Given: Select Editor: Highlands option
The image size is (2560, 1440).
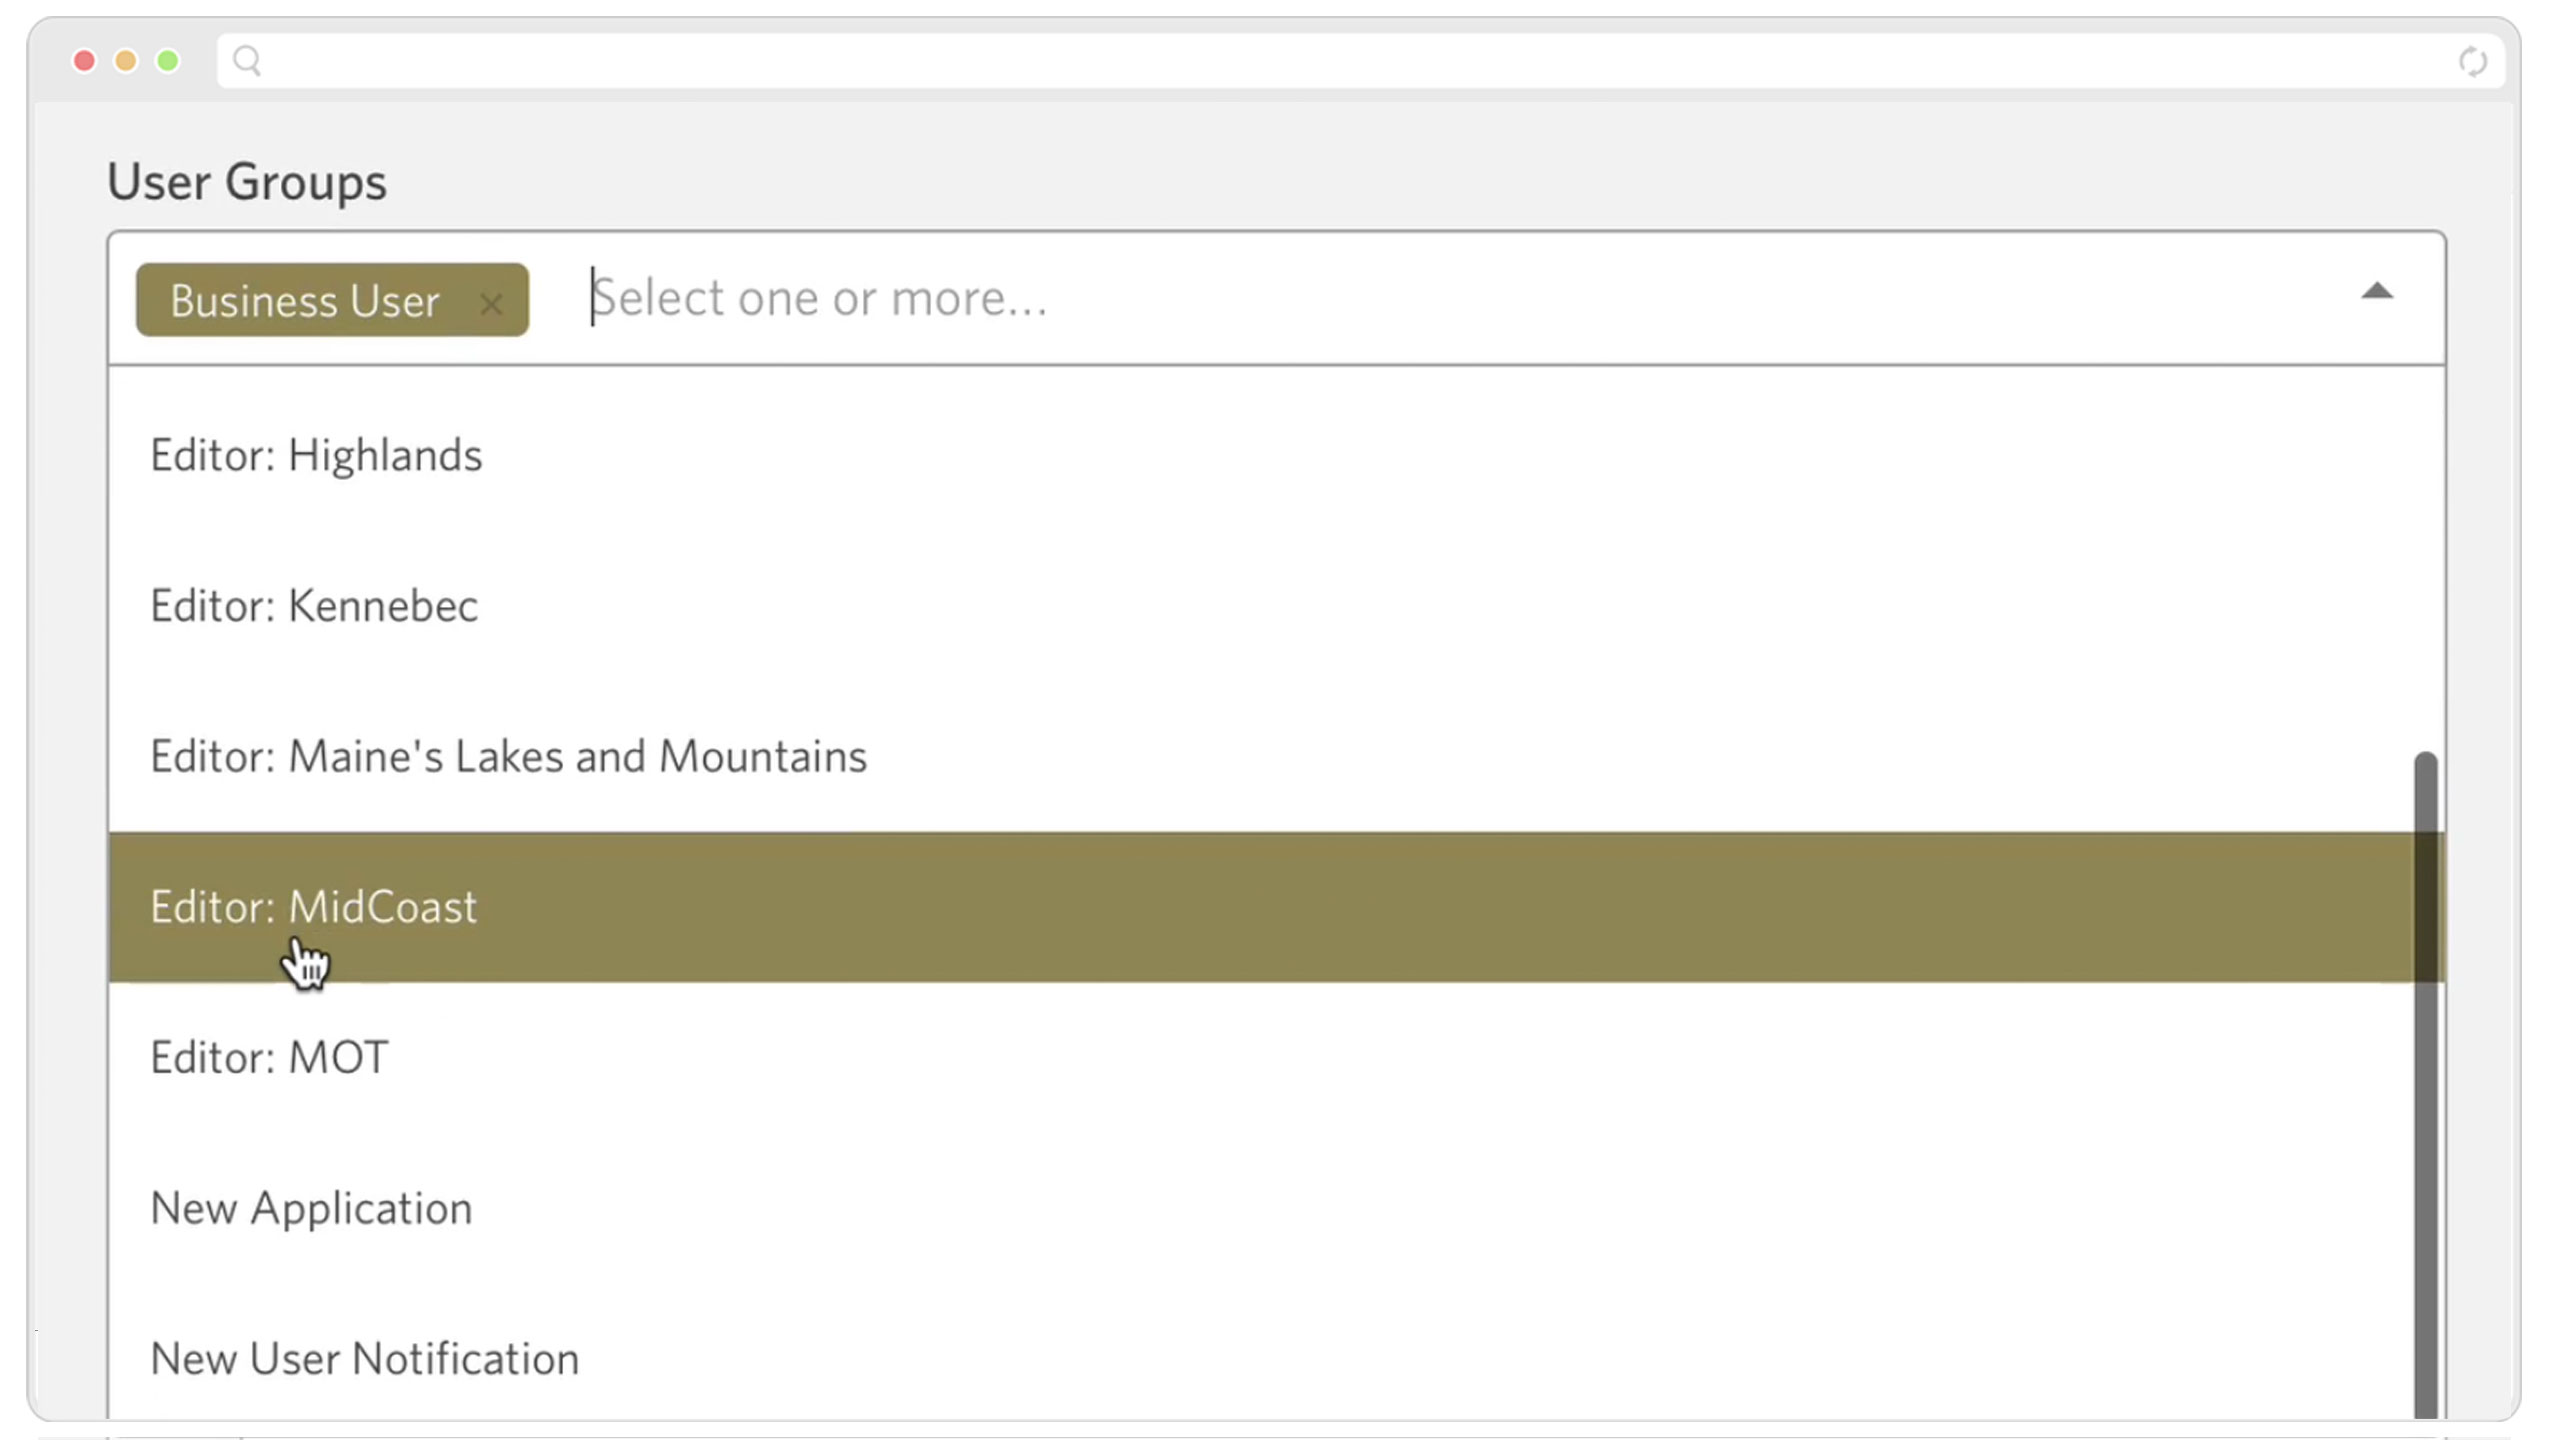Looking at the screenshot, I should click(1276, 455).
